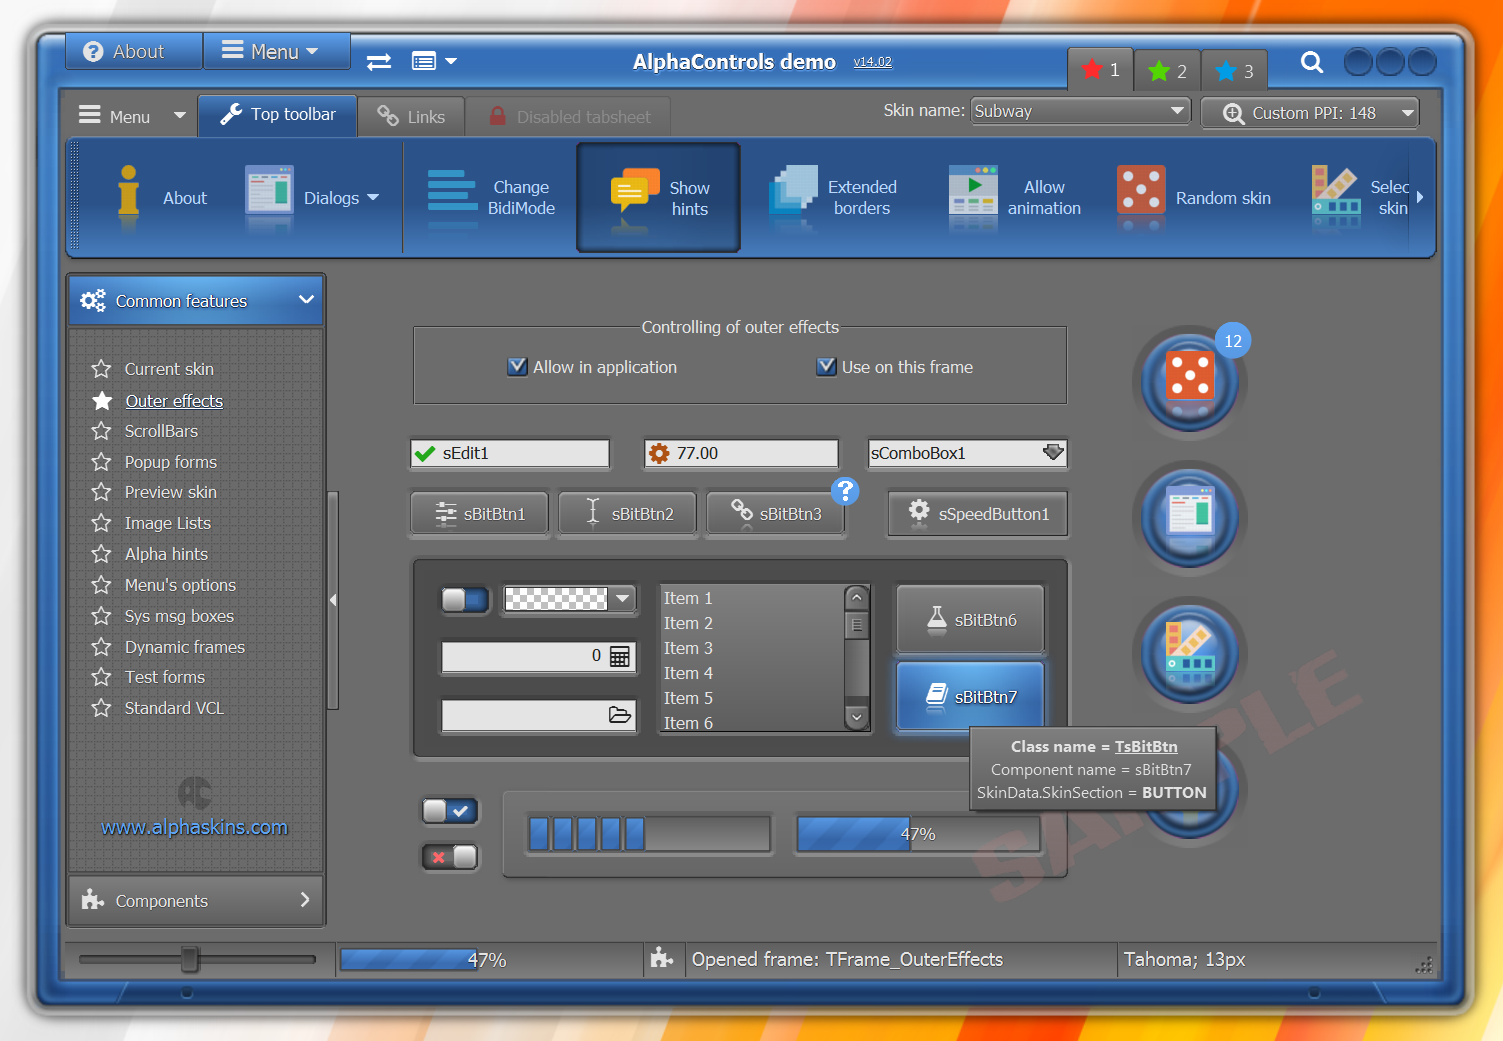
Task: Click the search magnifier in the title bar
Action: click(x=1312, y=62)
